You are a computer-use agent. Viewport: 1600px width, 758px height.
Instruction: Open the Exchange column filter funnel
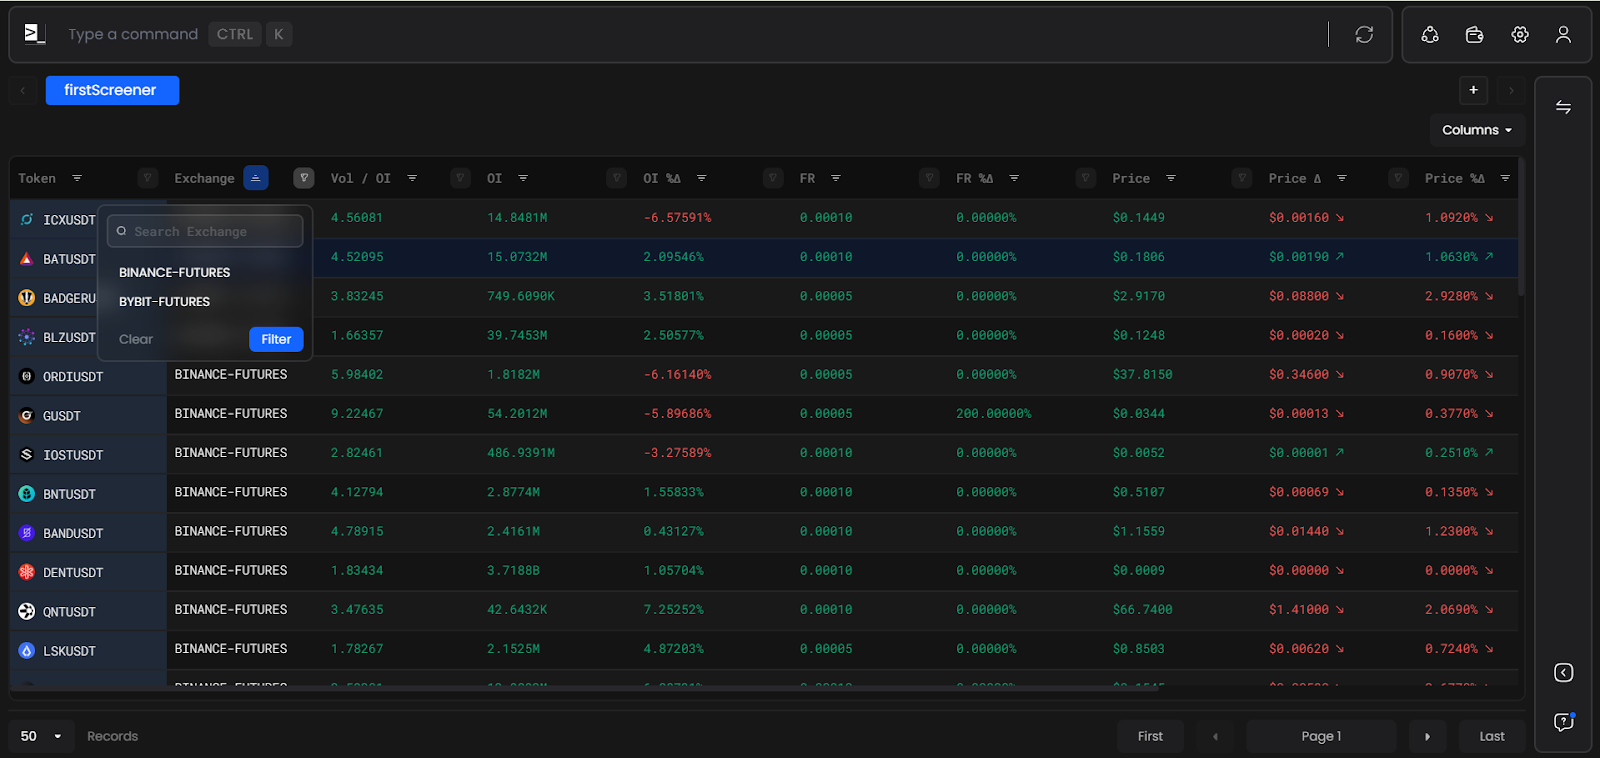[304, 178]
